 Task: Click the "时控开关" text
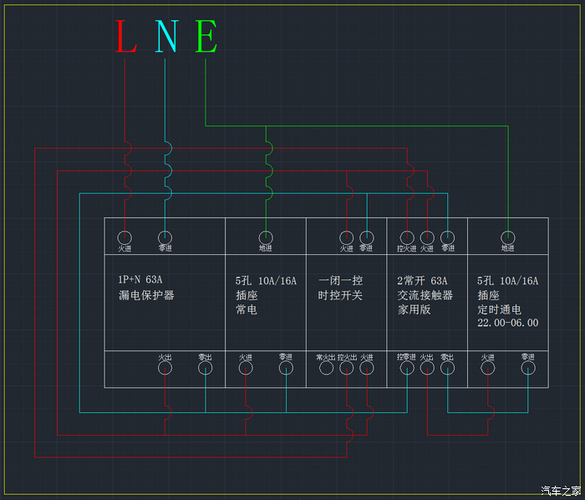(340, 296)
